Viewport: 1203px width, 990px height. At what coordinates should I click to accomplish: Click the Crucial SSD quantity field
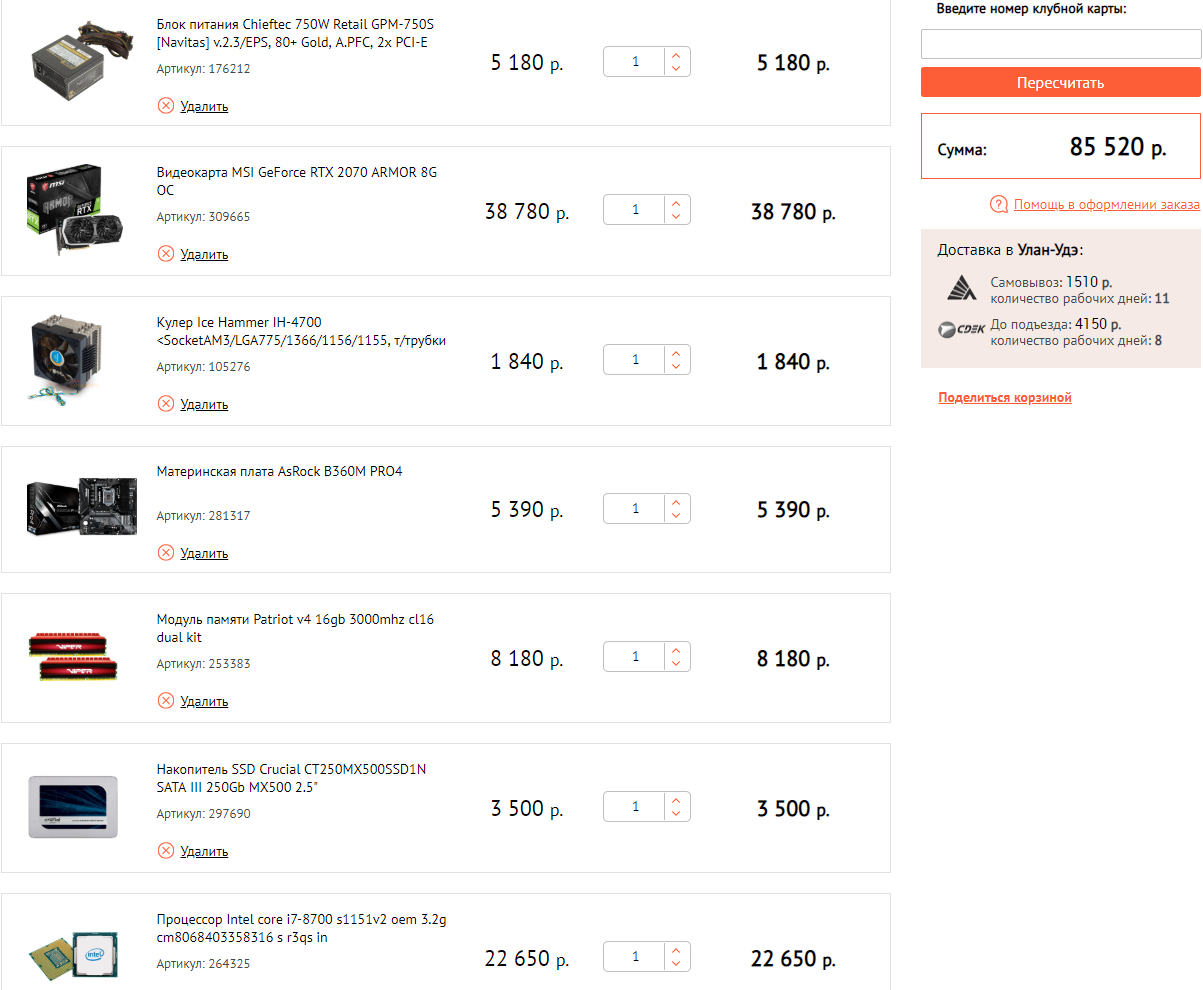pos(635,807)
